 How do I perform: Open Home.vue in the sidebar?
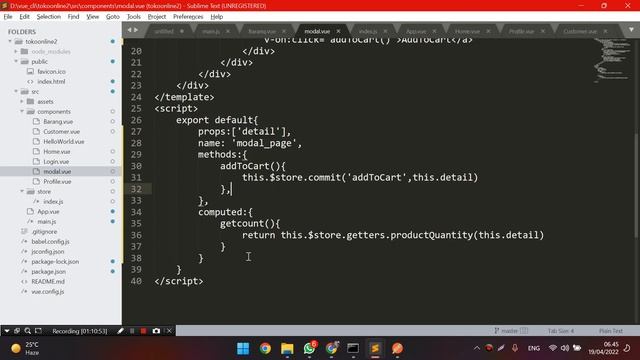point(57,151)
